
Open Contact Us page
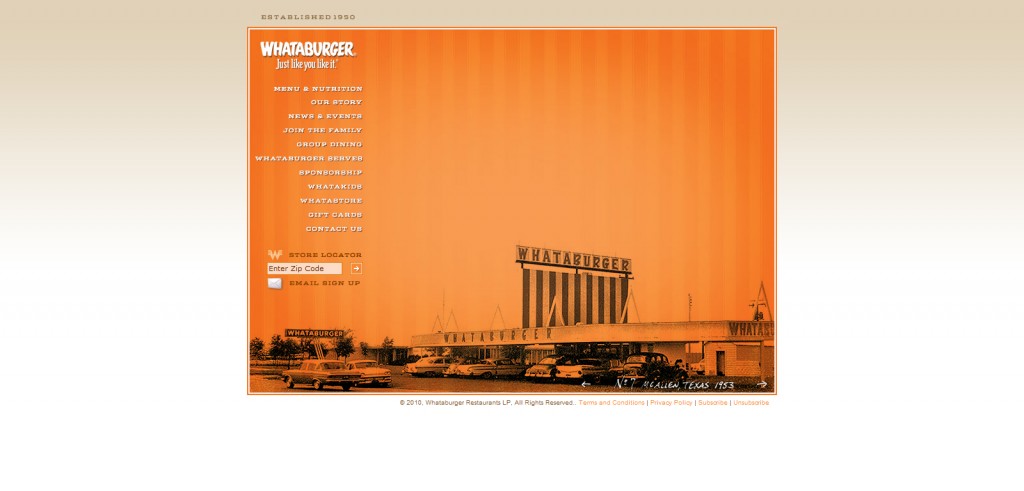[334, 229]
